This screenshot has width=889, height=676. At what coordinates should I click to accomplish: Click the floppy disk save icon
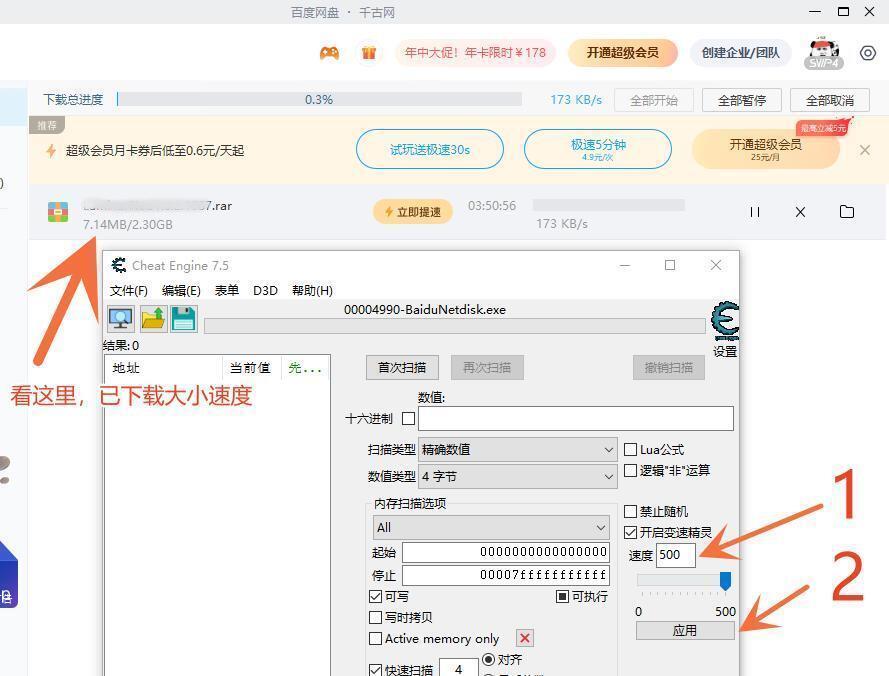[x=184, y=319]
